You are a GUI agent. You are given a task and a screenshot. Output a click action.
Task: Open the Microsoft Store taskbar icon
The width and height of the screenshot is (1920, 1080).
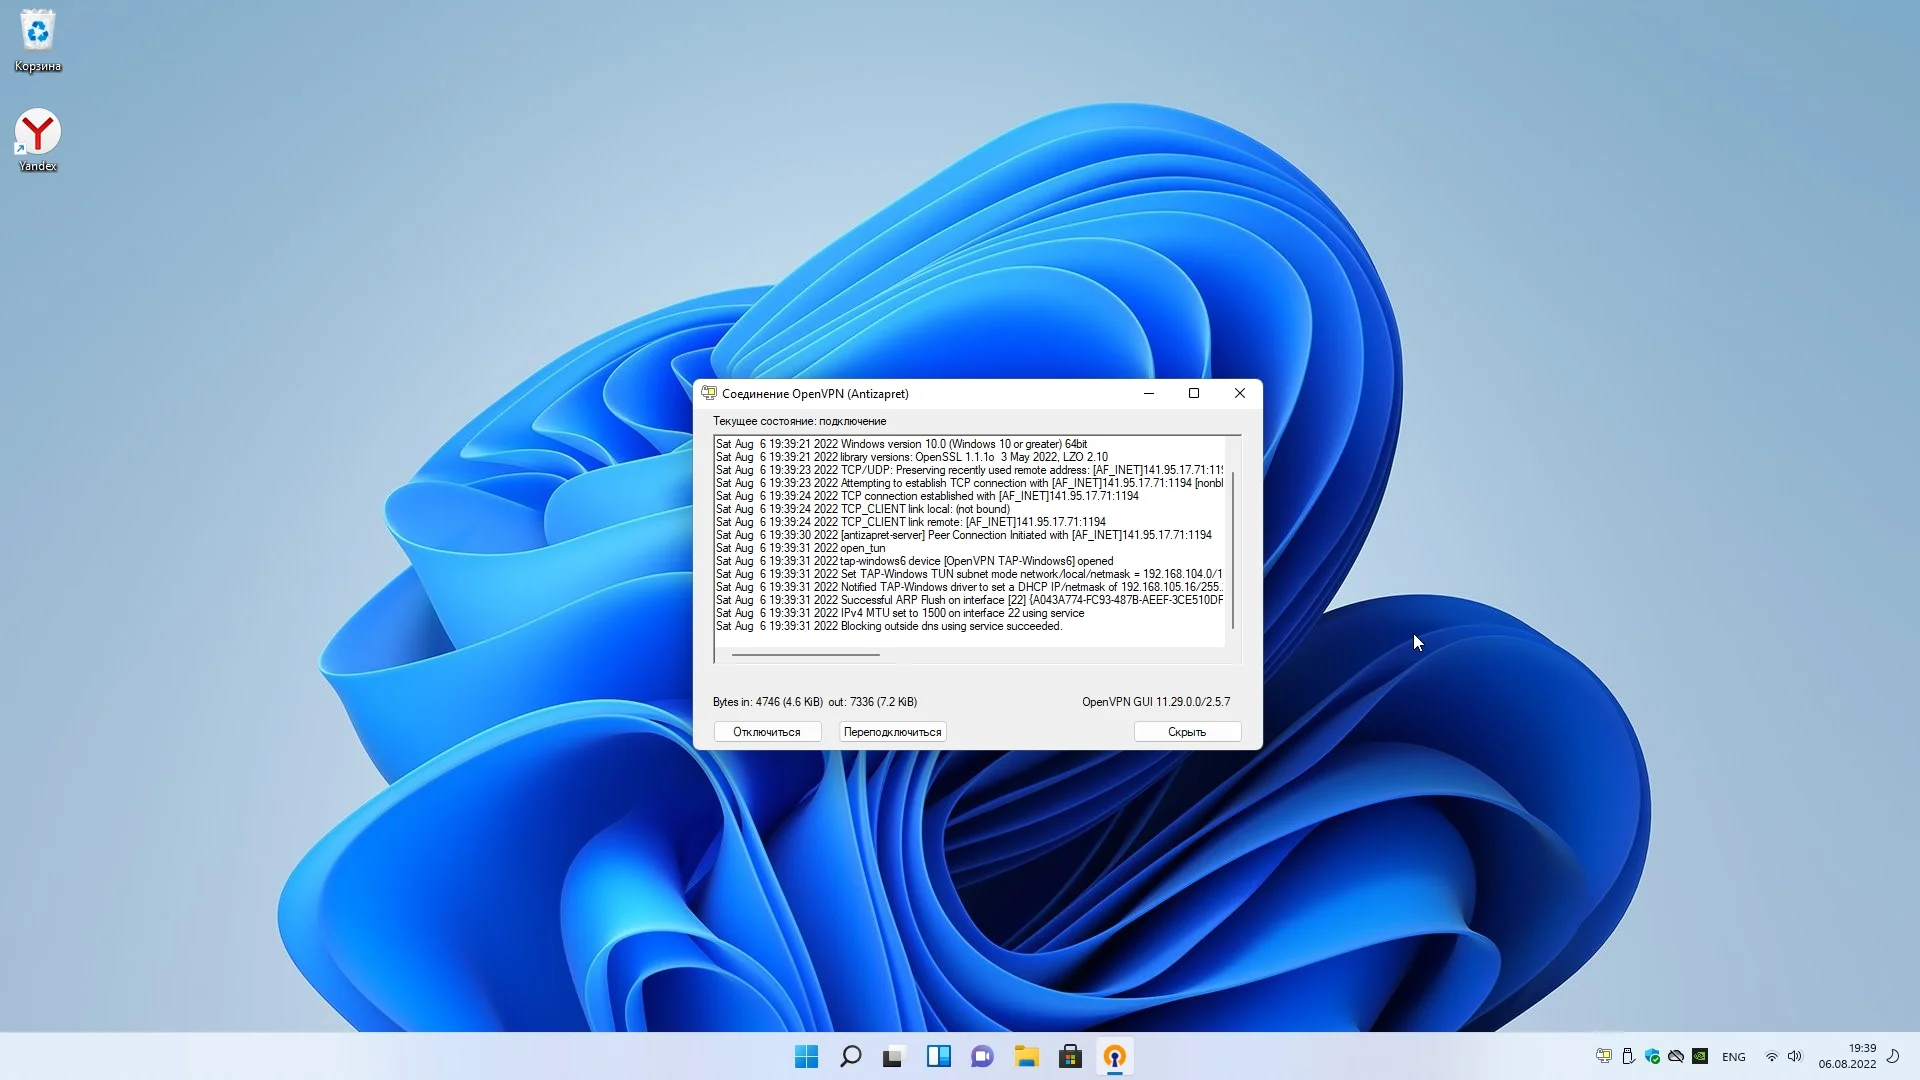point(1070,1057)
